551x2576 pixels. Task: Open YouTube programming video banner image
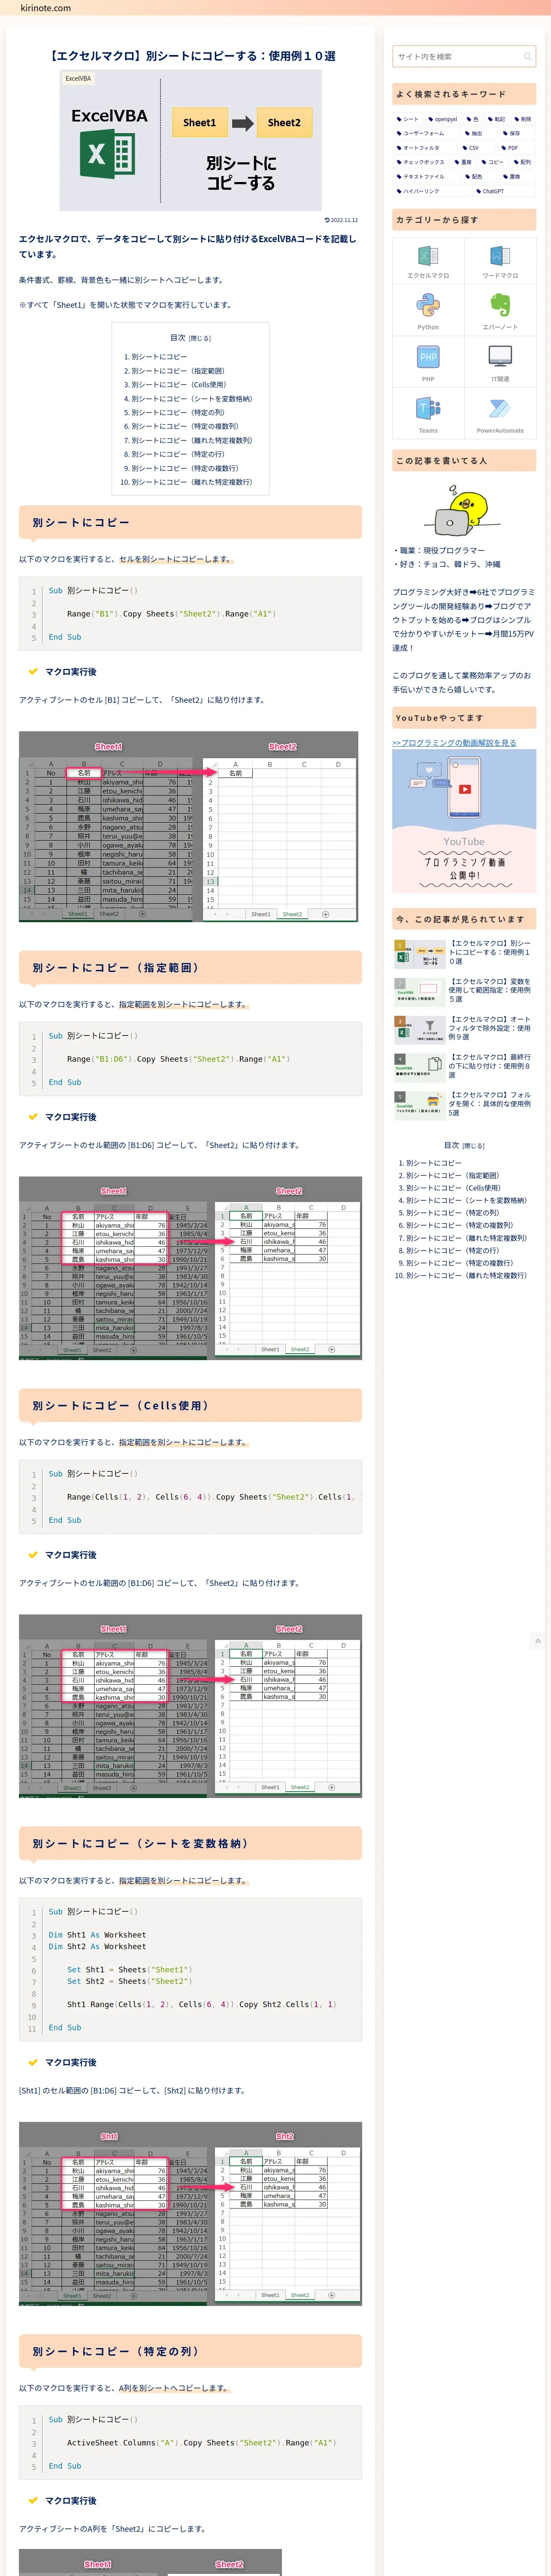464,821
